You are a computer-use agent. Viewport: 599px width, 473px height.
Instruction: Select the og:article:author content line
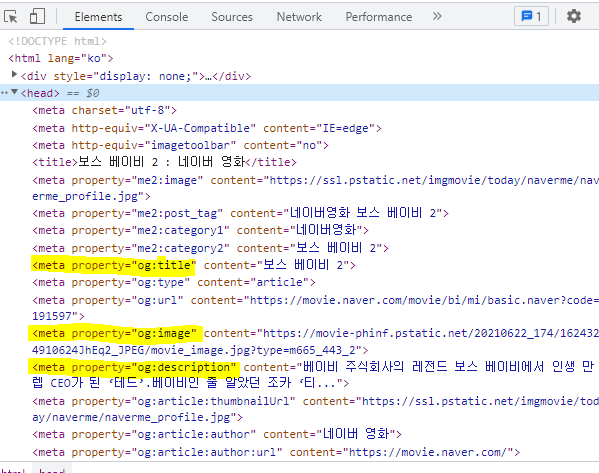[x=217, y=434]
